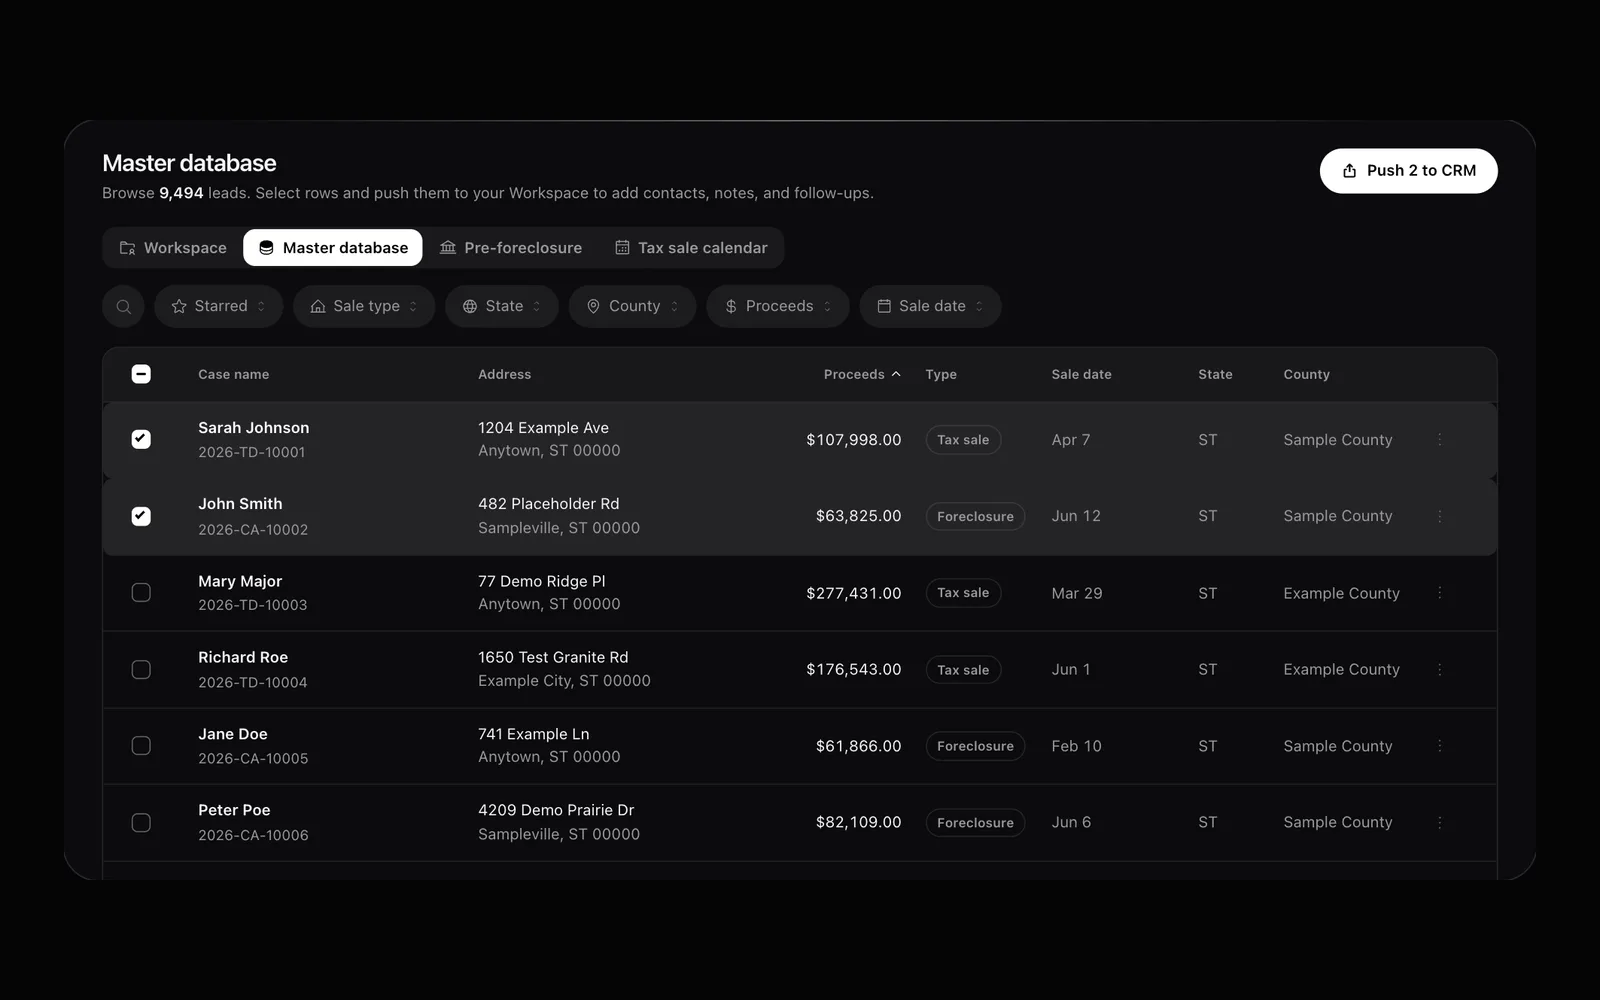Click the Push 2 to CRM button
The image size is (1600, 1000).
(1408, 171)
